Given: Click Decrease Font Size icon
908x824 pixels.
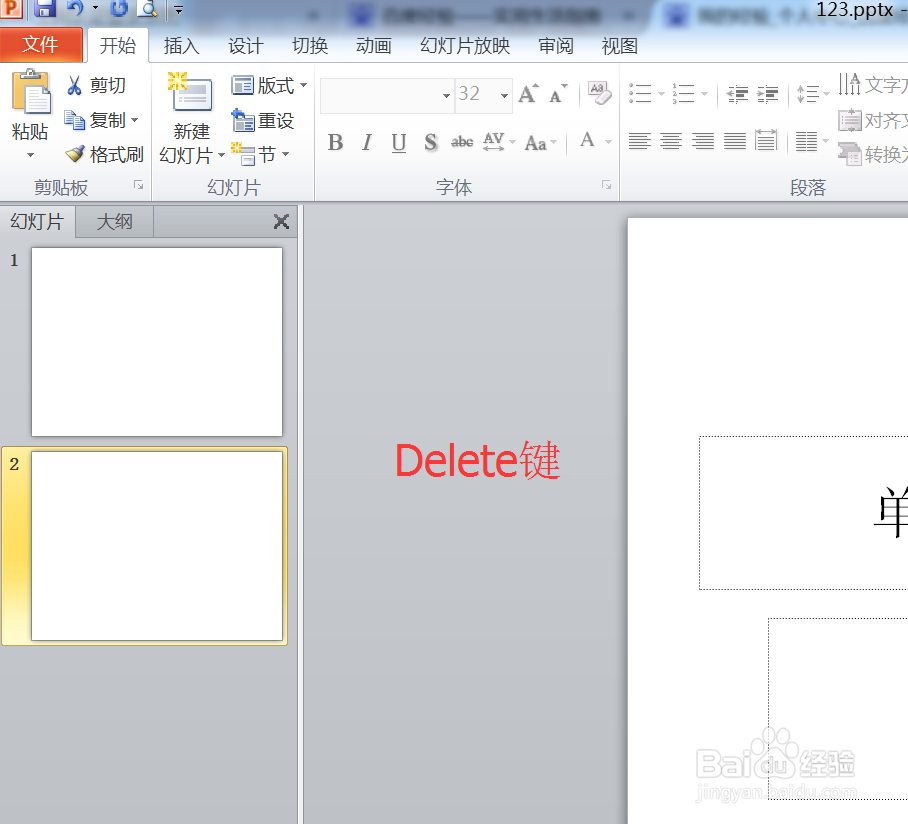Looking at the screenshot, I should coord(558,93).
